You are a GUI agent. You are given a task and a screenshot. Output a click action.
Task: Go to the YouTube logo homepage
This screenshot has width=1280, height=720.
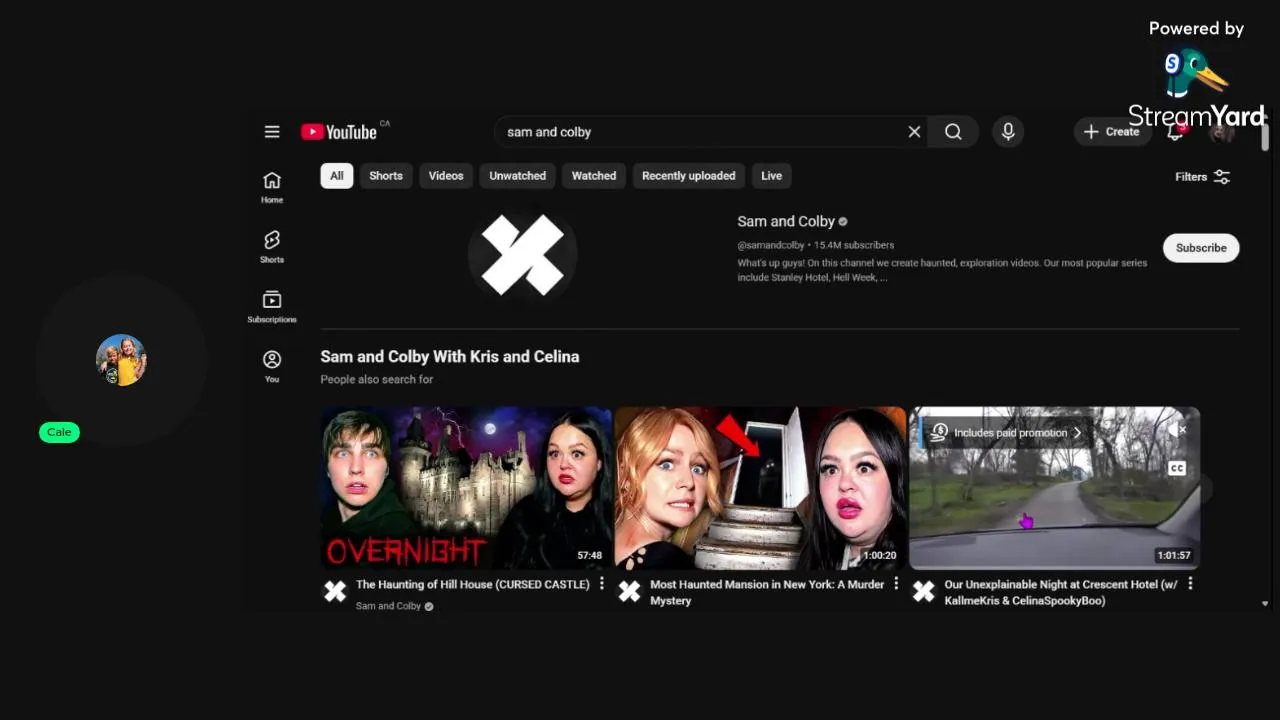(x=339, y=132)
